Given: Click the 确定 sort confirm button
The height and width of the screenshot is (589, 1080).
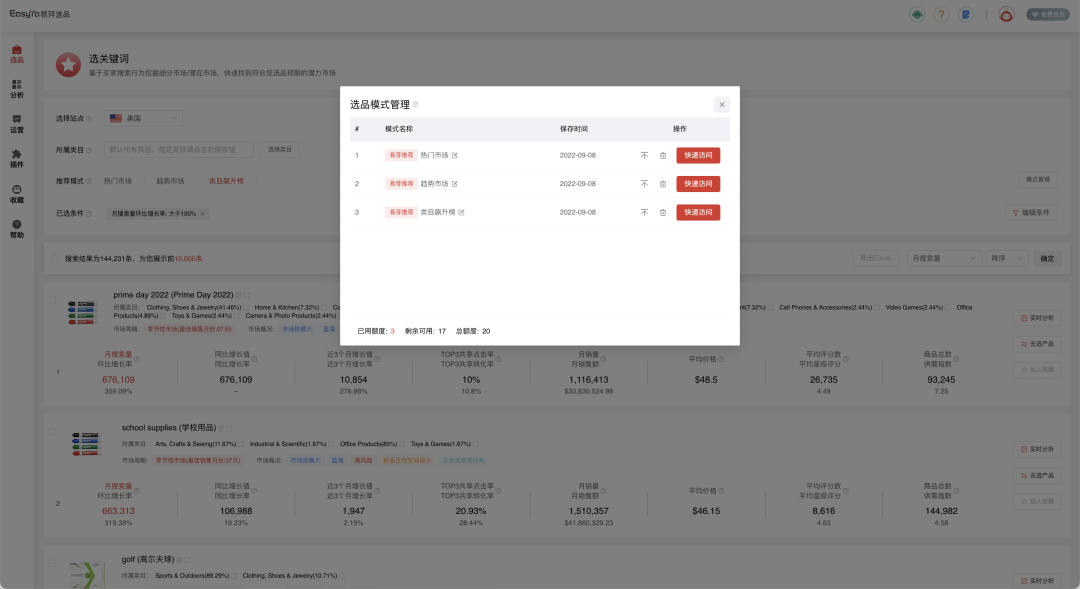Looking at the screenshot, I should point(1047,258).
